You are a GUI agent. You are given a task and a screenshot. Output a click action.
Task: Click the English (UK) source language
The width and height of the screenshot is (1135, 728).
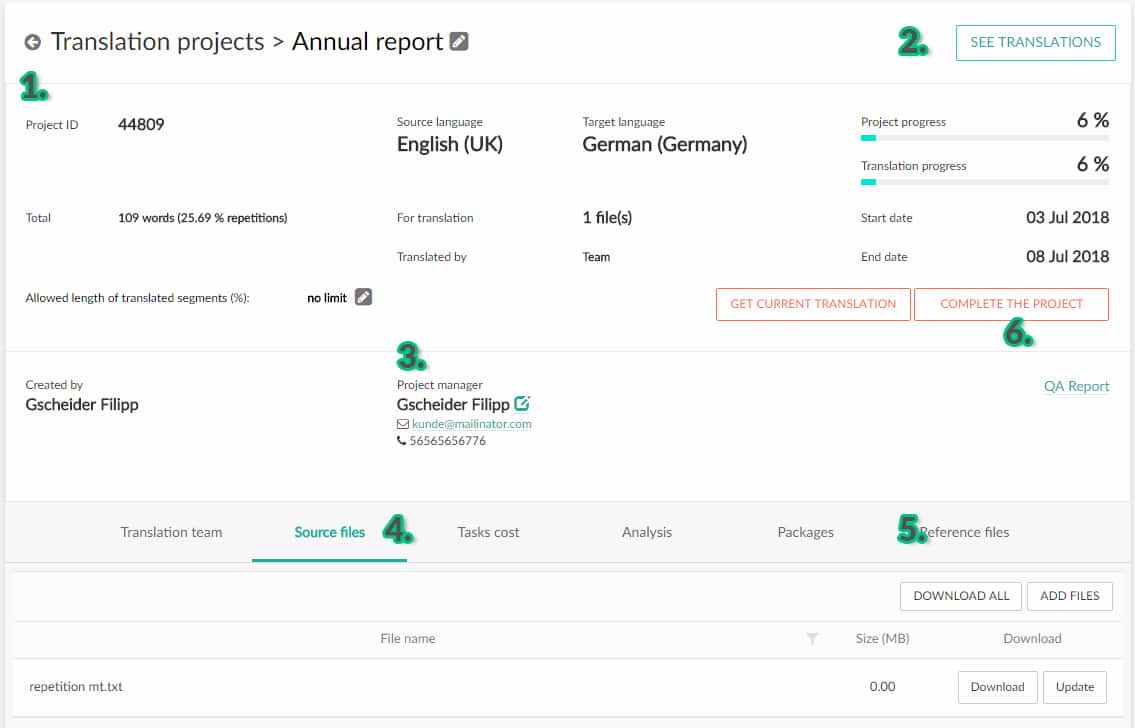click(x=450, y=145)
